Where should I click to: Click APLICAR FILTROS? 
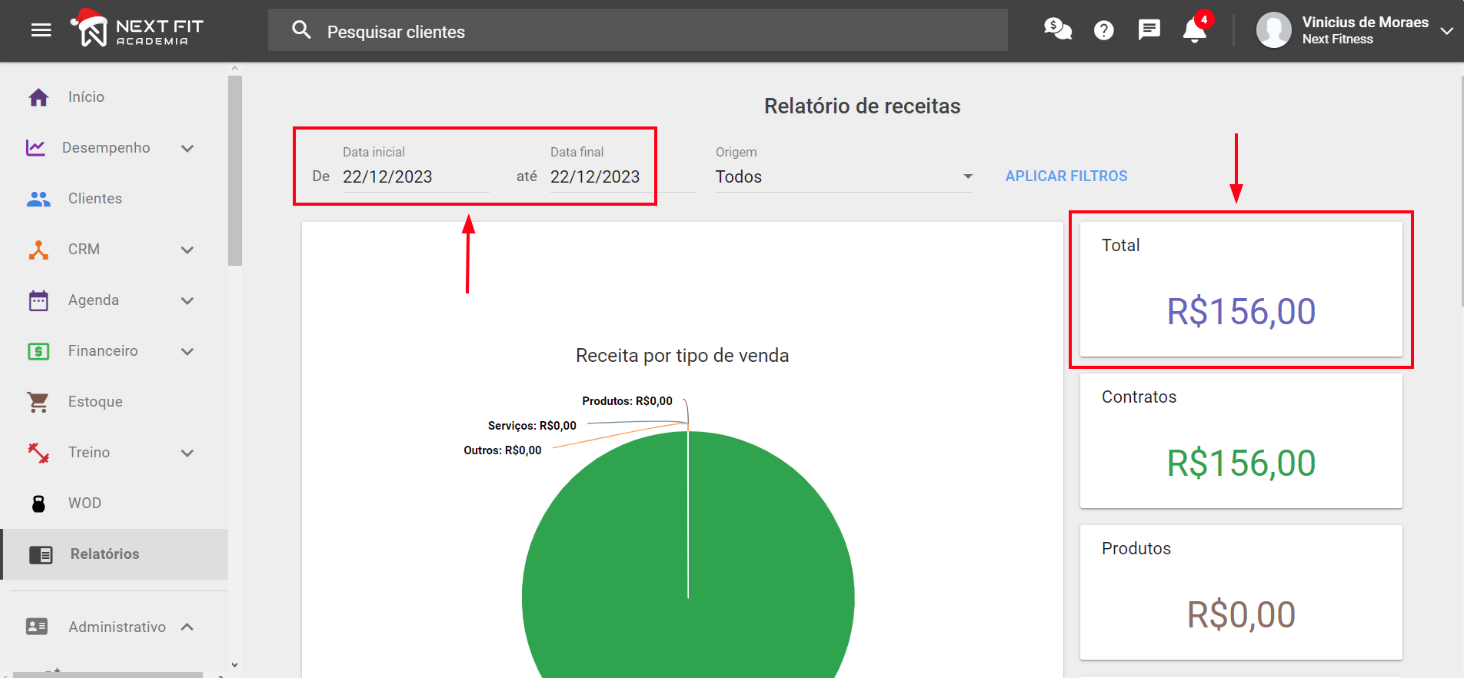pyautogui.click(x=1066, y=176)
